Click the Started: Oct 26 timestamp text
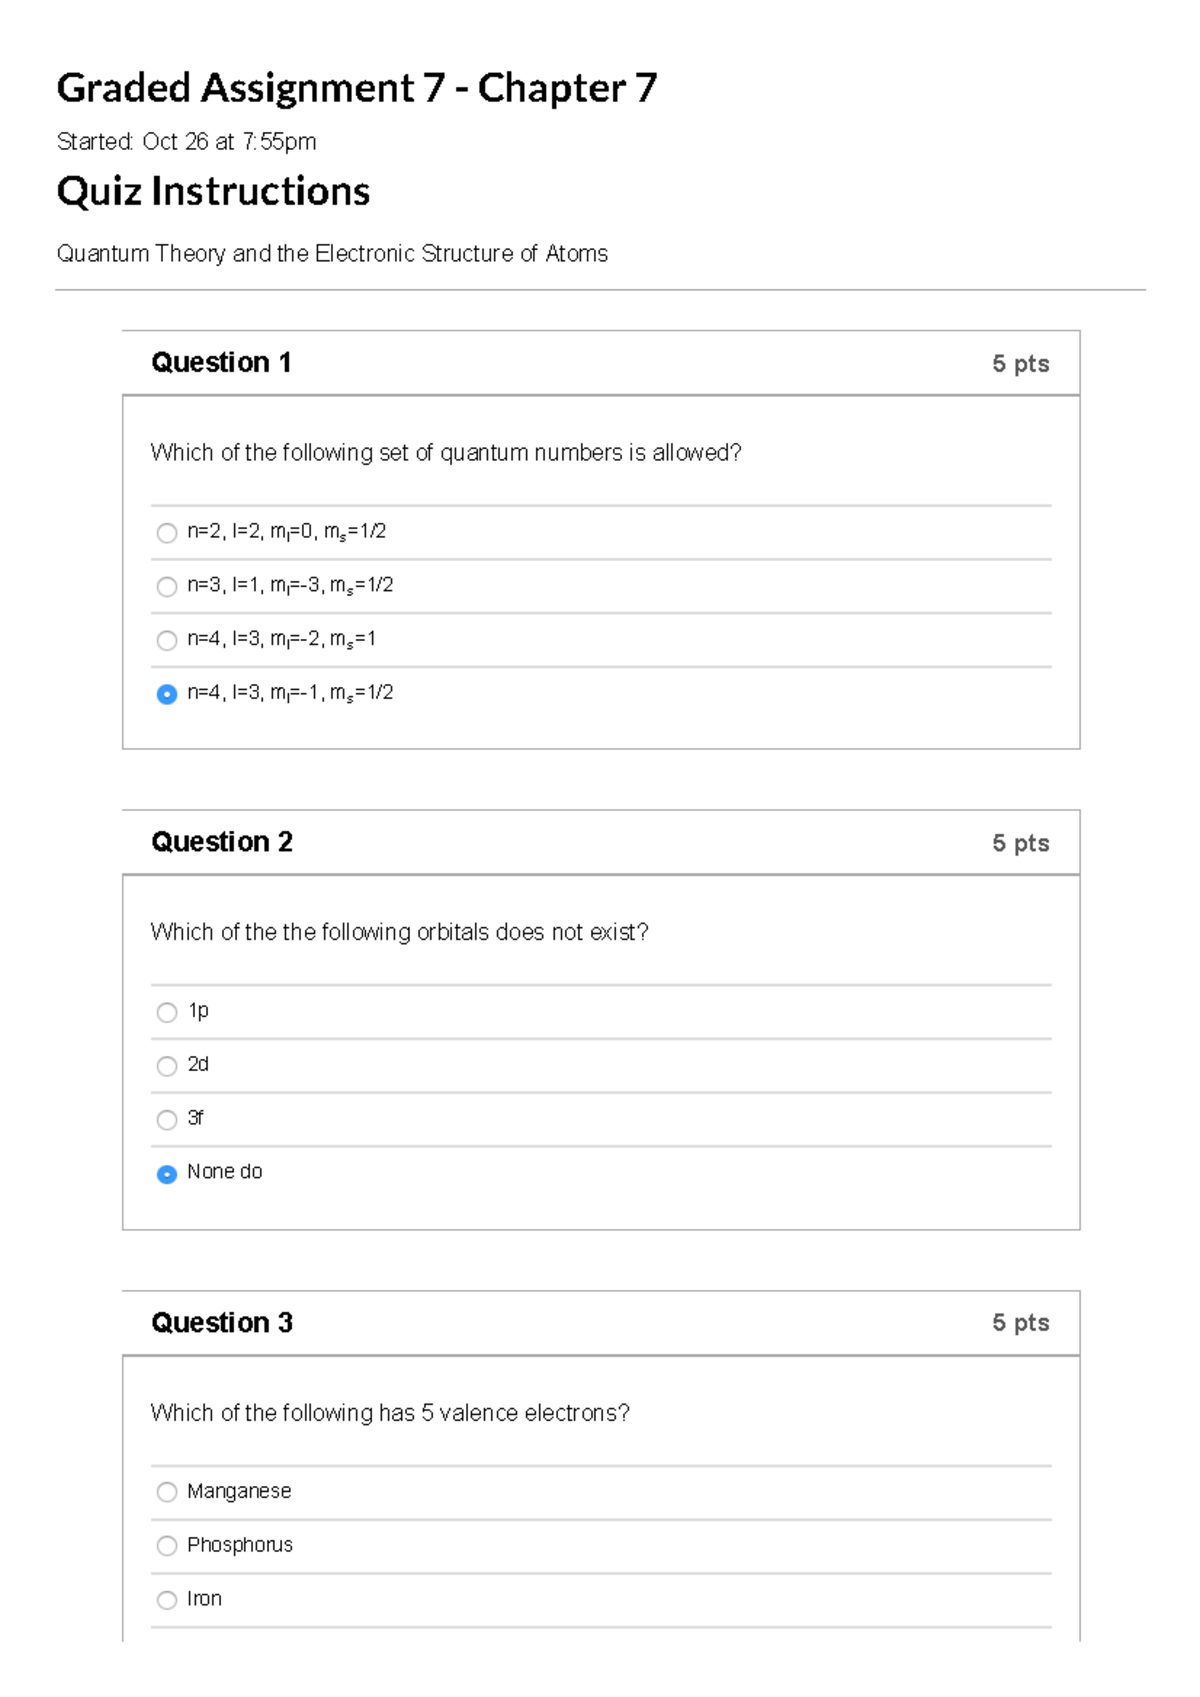 186,141
